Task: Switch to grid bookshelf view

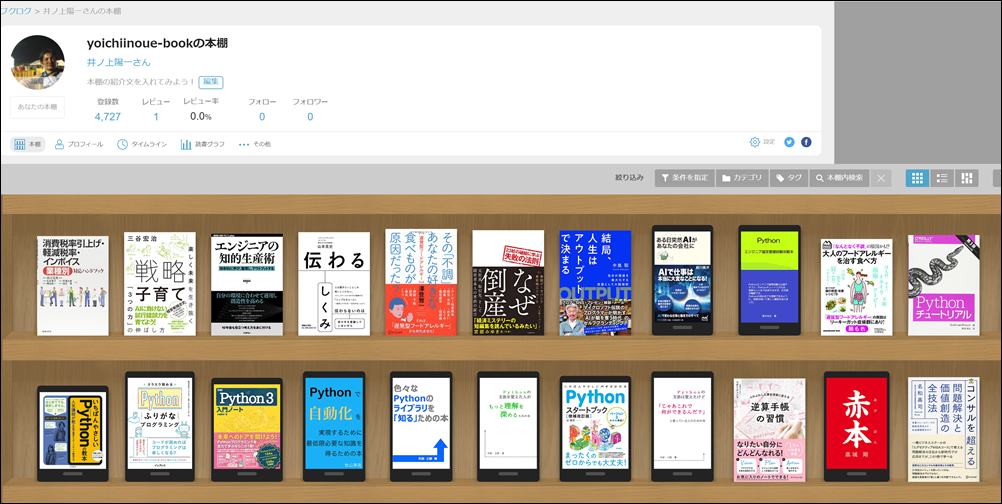Action: tap(917, 178)
